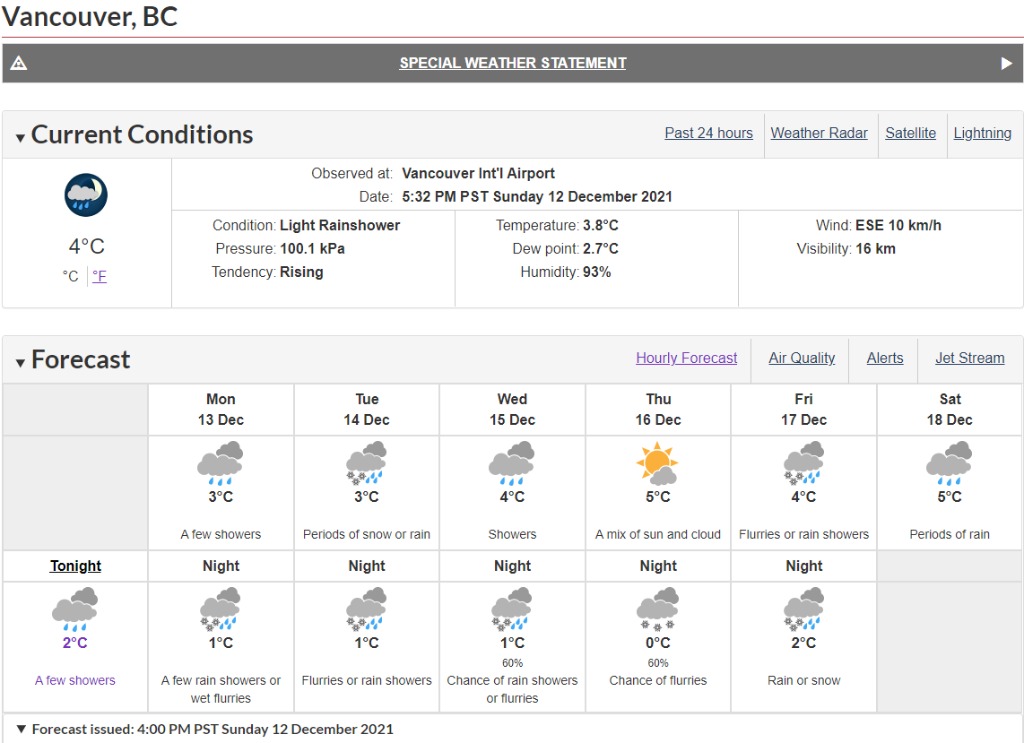Click Saturday 18 Dec periods of rain icon
Image resolution: width=1024 pixels, height=743 pixels.
coord(949,464)
